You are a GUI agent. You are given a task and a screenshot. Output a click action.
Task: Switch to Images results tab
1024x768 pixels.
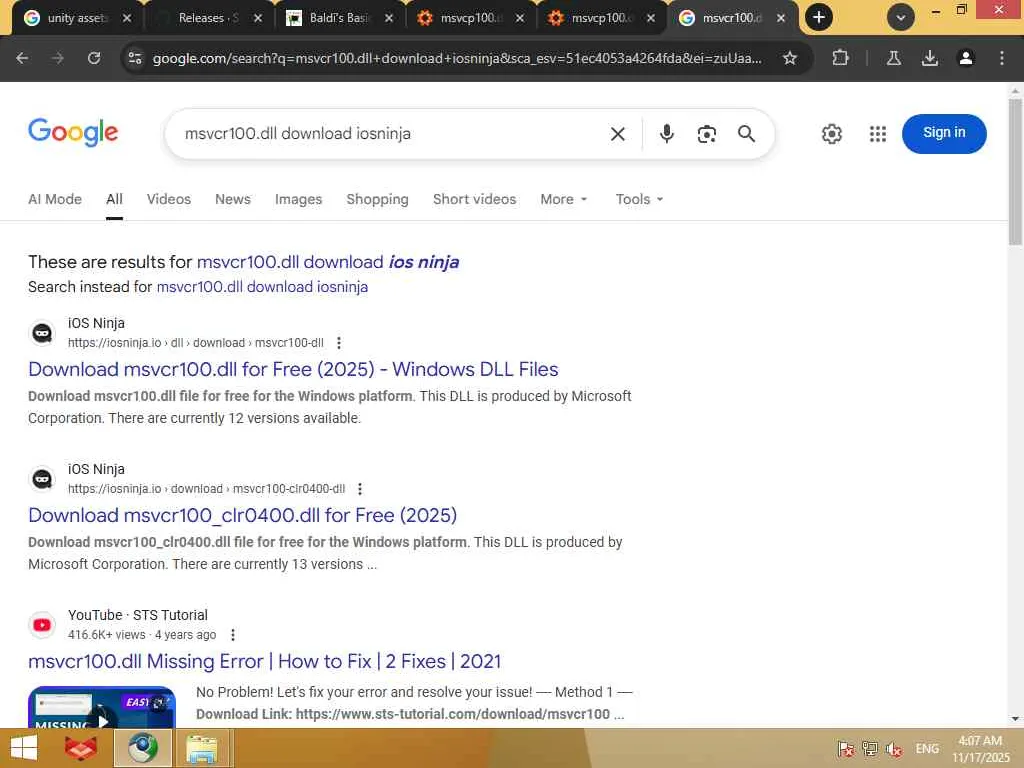click(298, 199)
